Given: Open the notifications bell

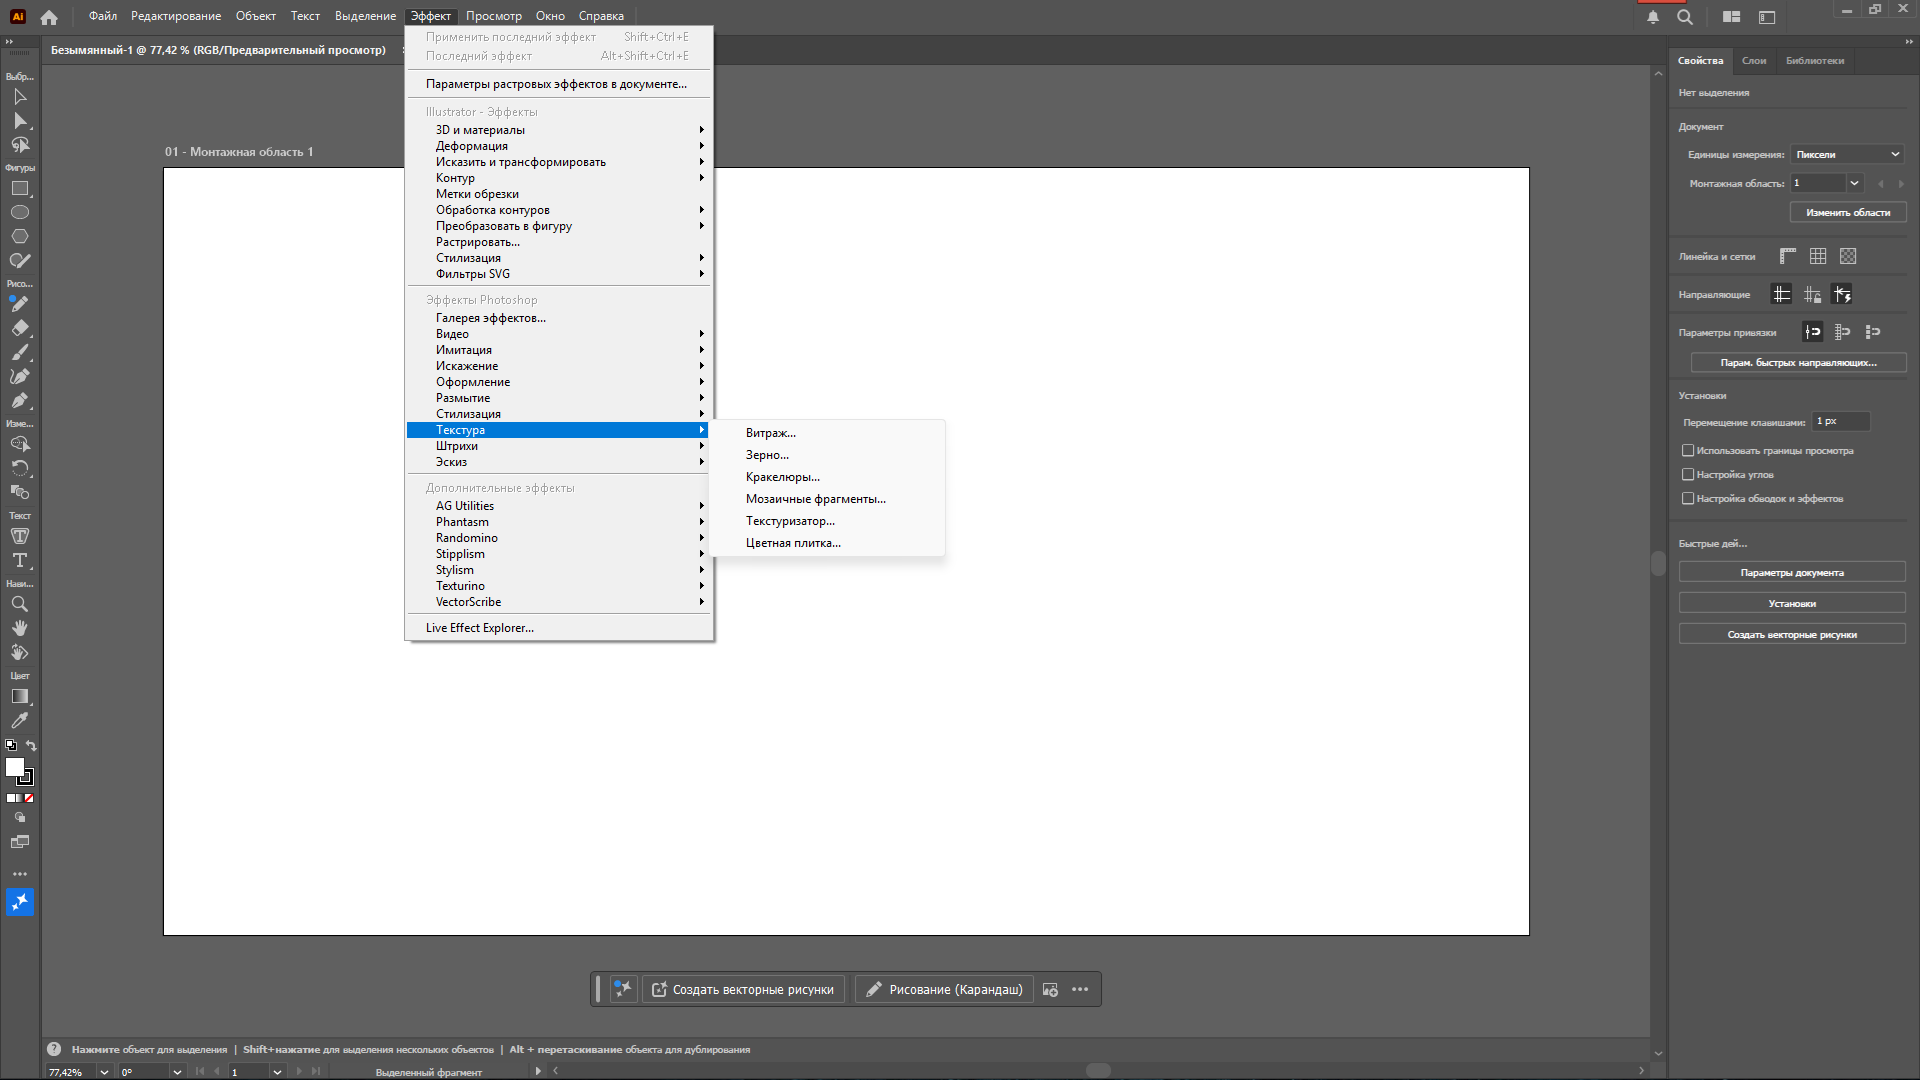Looking at the screenshot, I should 1653,17.
